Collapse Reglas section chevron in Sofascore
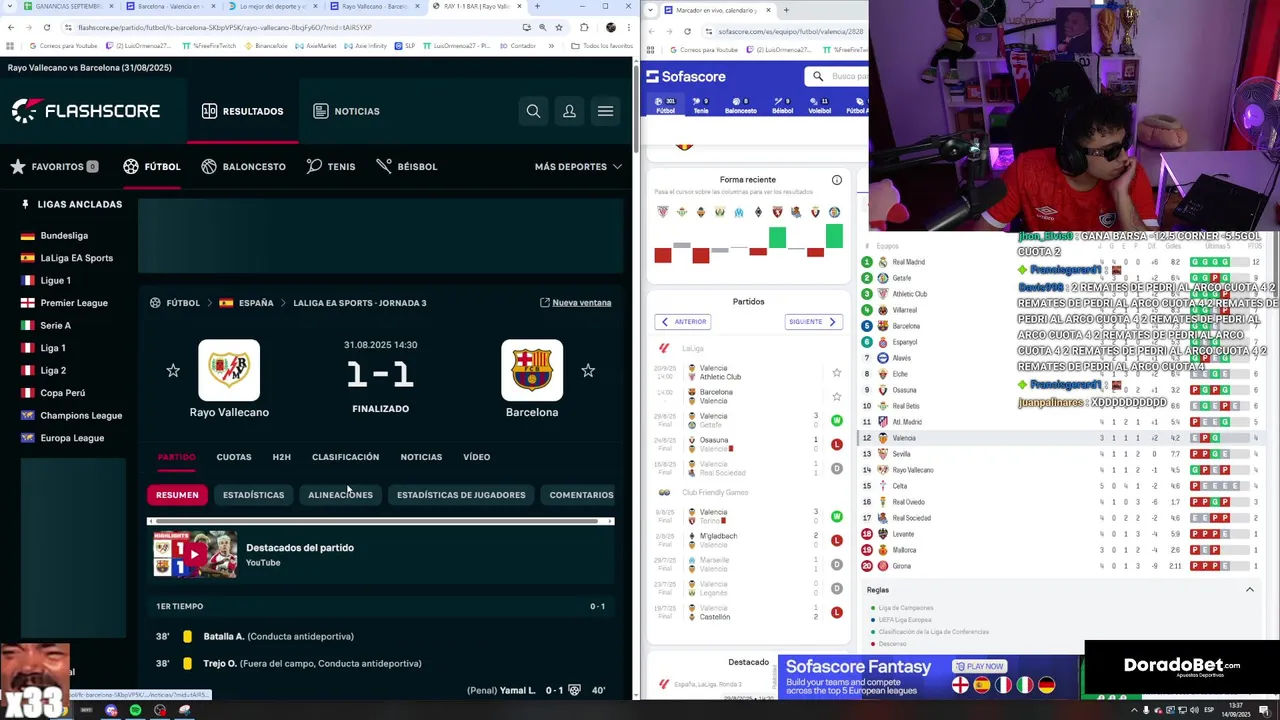The image size is (1280, 720). (x=1249, y=590)
